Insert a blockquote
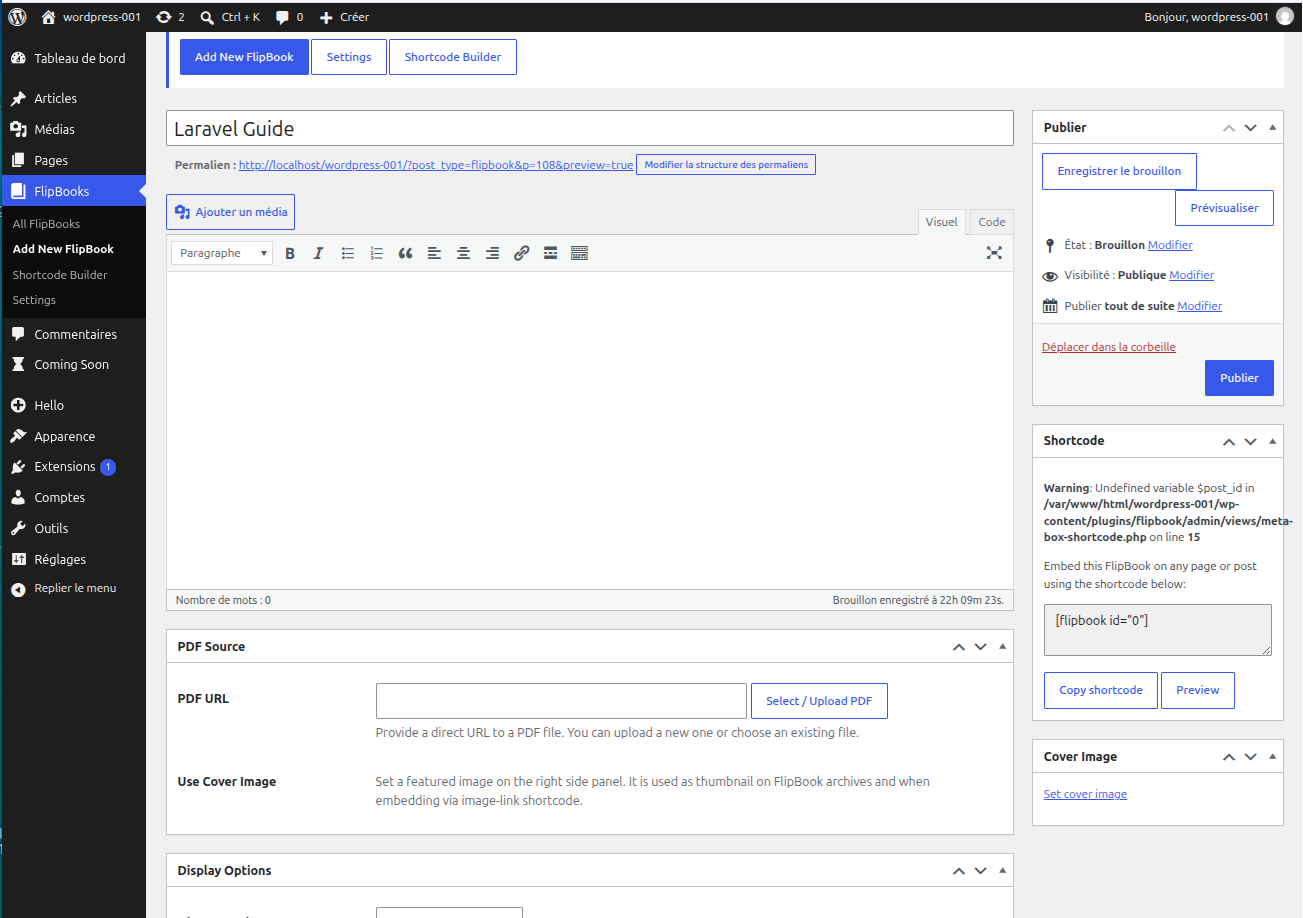 pyautogui.click(x=405, y=254)
